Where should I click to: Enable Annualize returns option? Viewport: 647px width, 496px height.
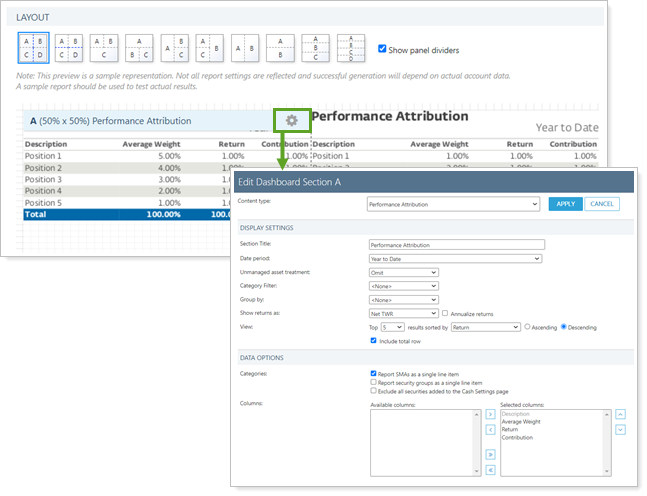445,313
